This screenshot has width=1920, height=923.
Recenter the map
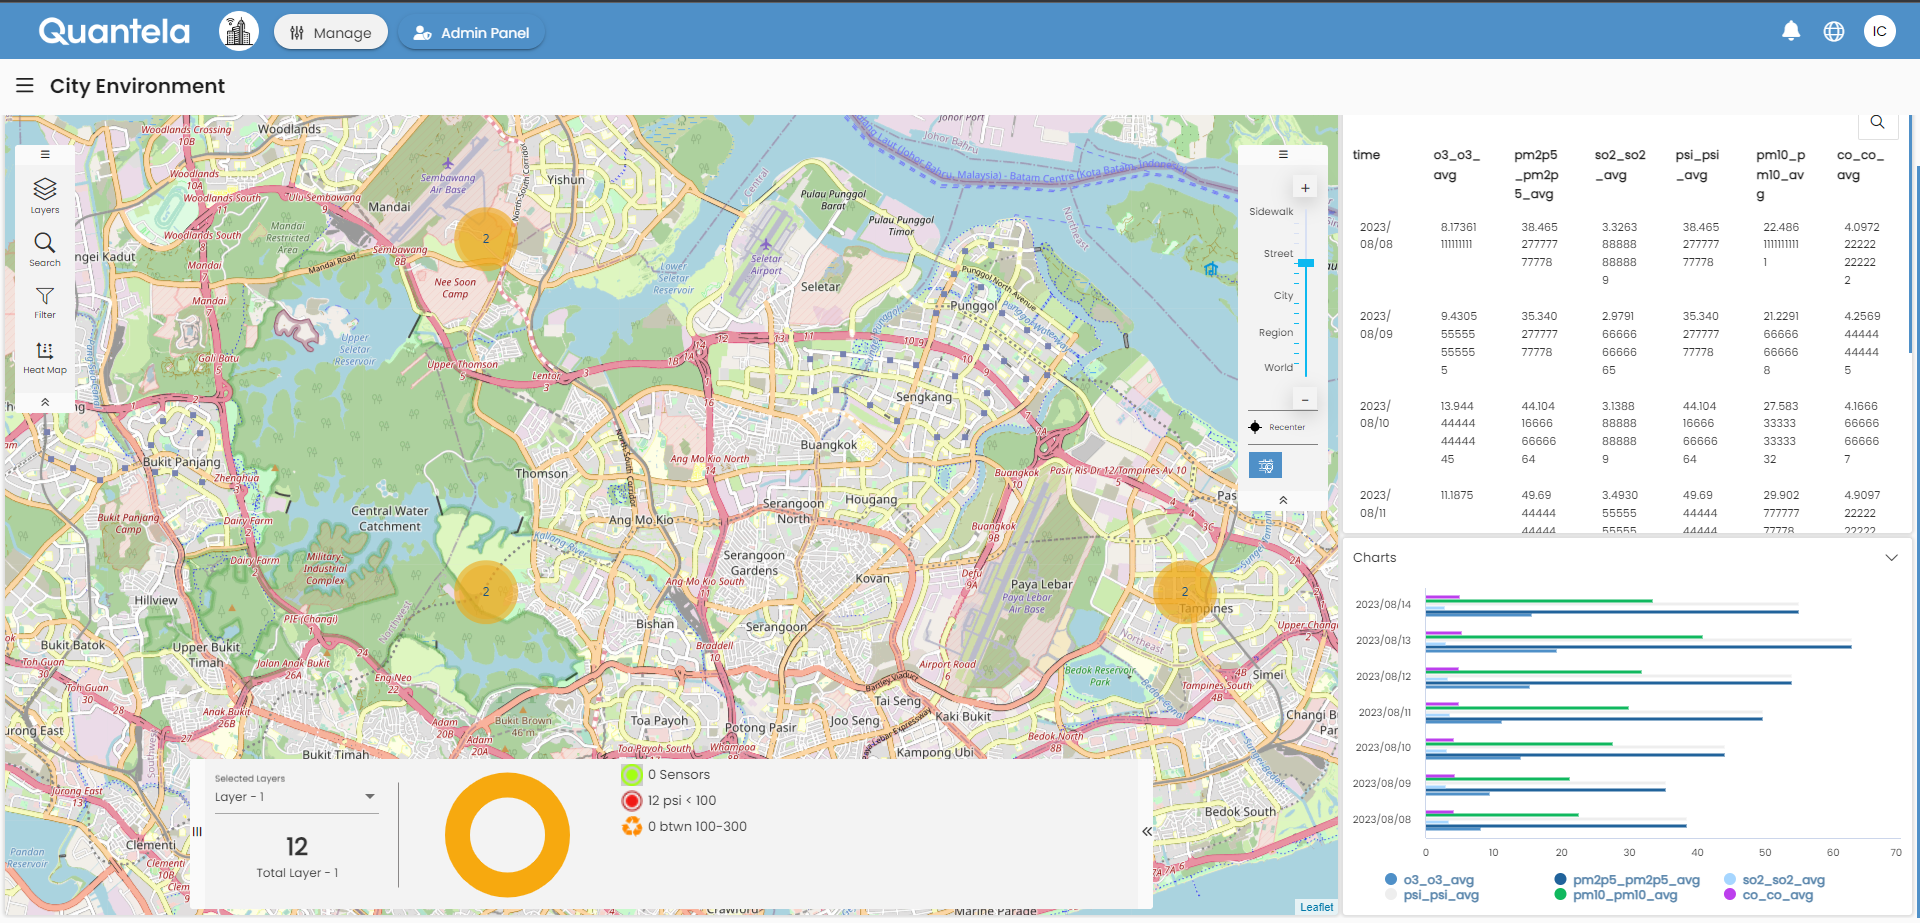click(1277, 427)
